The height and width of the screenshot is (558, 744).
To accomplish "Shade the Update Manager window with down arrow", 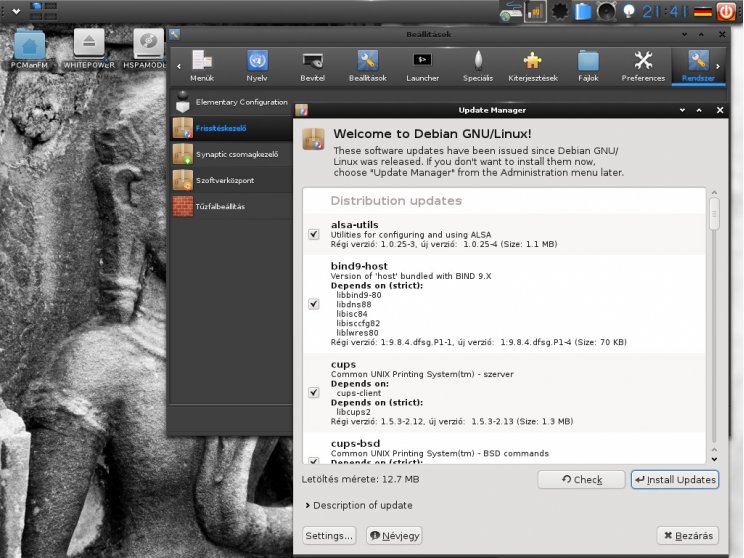I will [682, 110].
